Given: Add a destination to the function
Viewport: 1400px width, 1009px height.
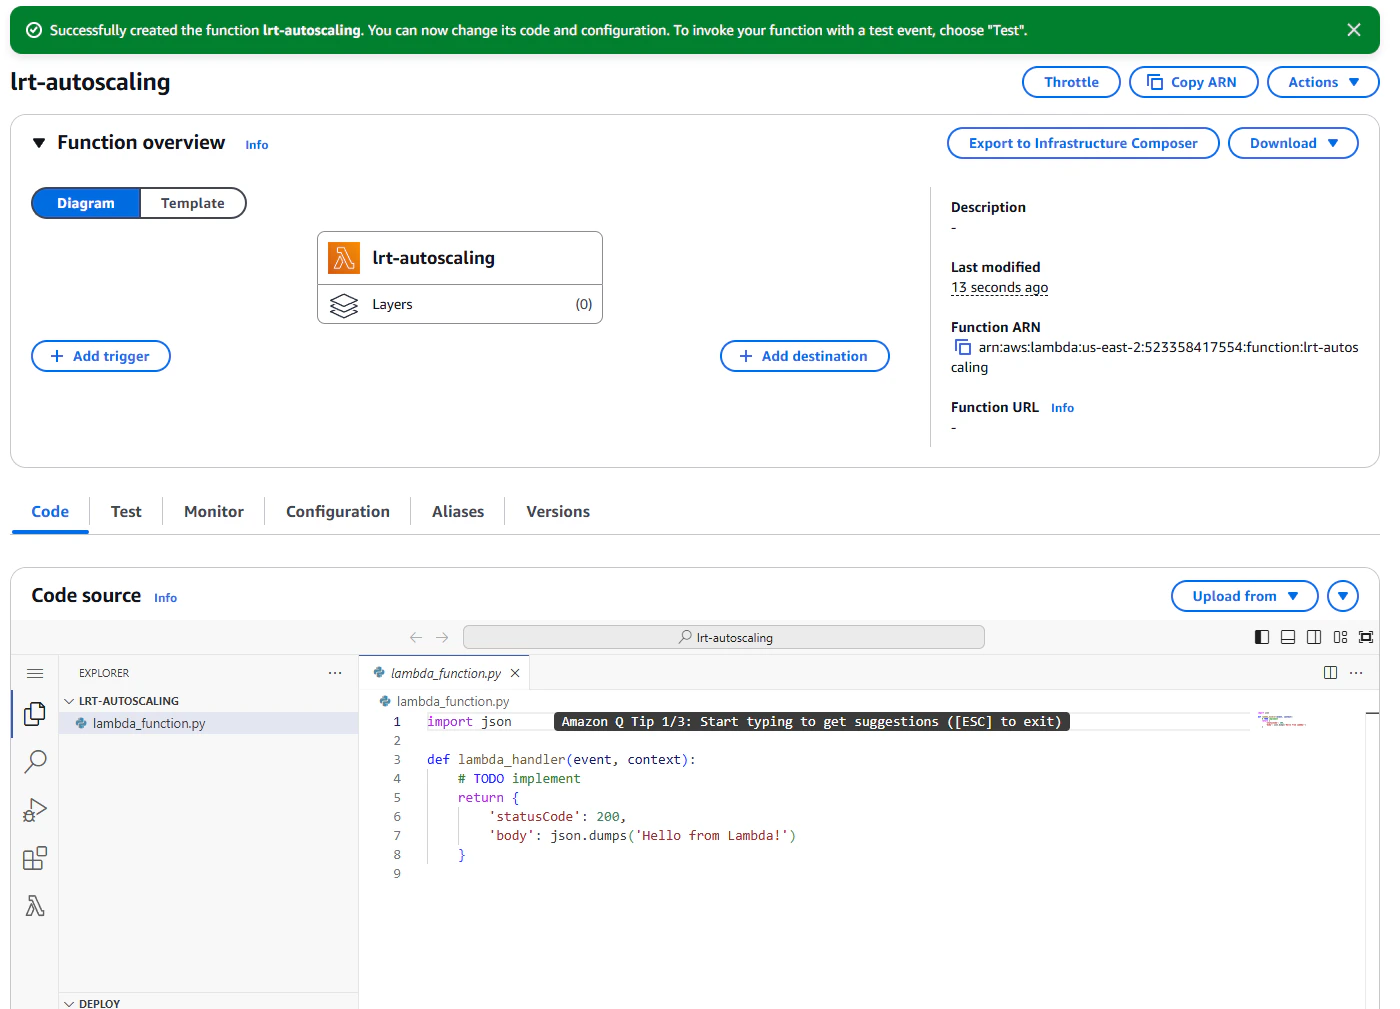Looking at the screenshot, I should pyautogui.click(x=804, y=356).
